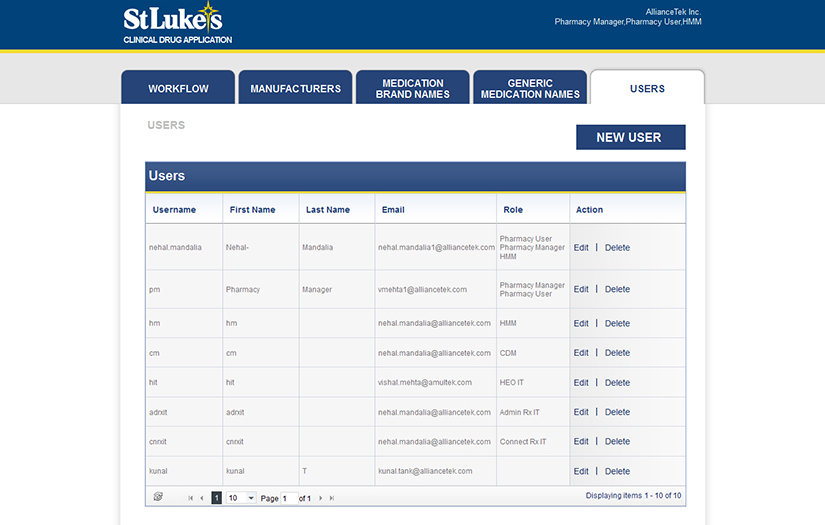The height and width of the screenshot is (525, 825).
Task: Delete the hit user
Action: click(617, 383)
